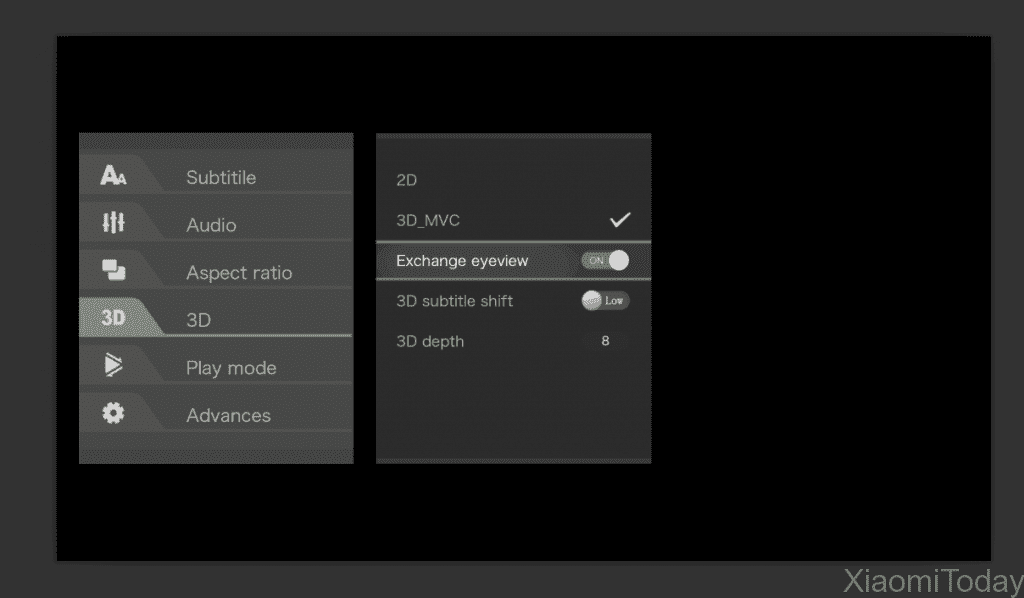Go to the Play mode menu entry
The width and height of the screenshot is (1024, 598).
(231, 368)
